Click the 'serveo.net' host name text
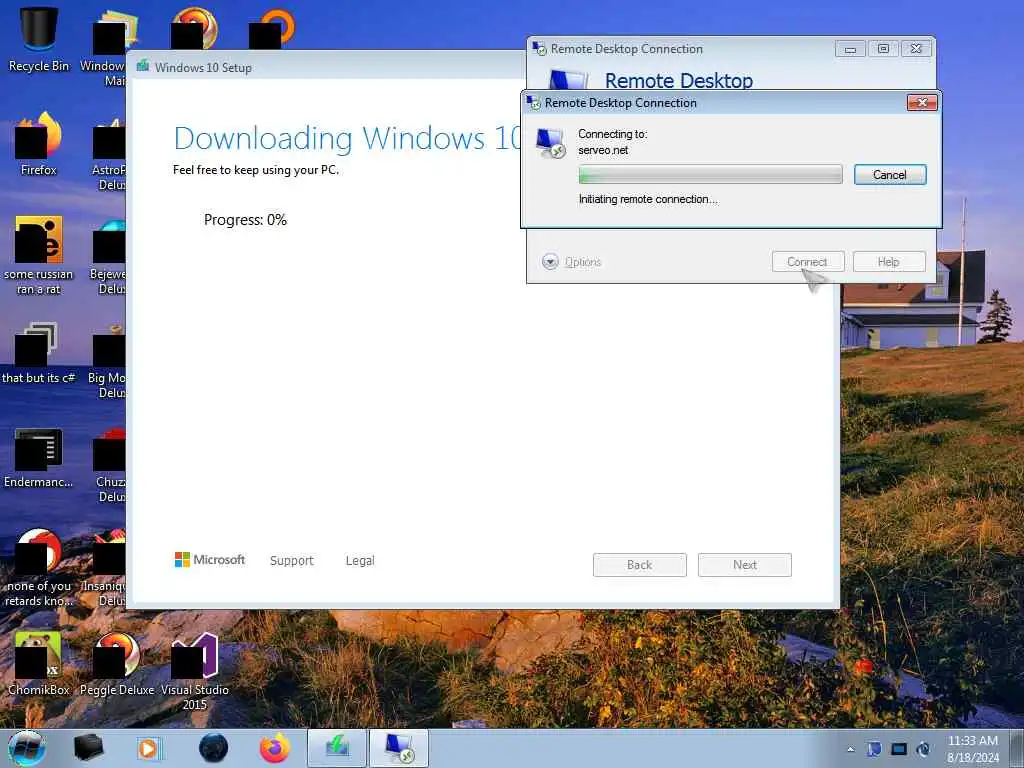This screenshot has width=1024, height=768. (x=603, y=150)
